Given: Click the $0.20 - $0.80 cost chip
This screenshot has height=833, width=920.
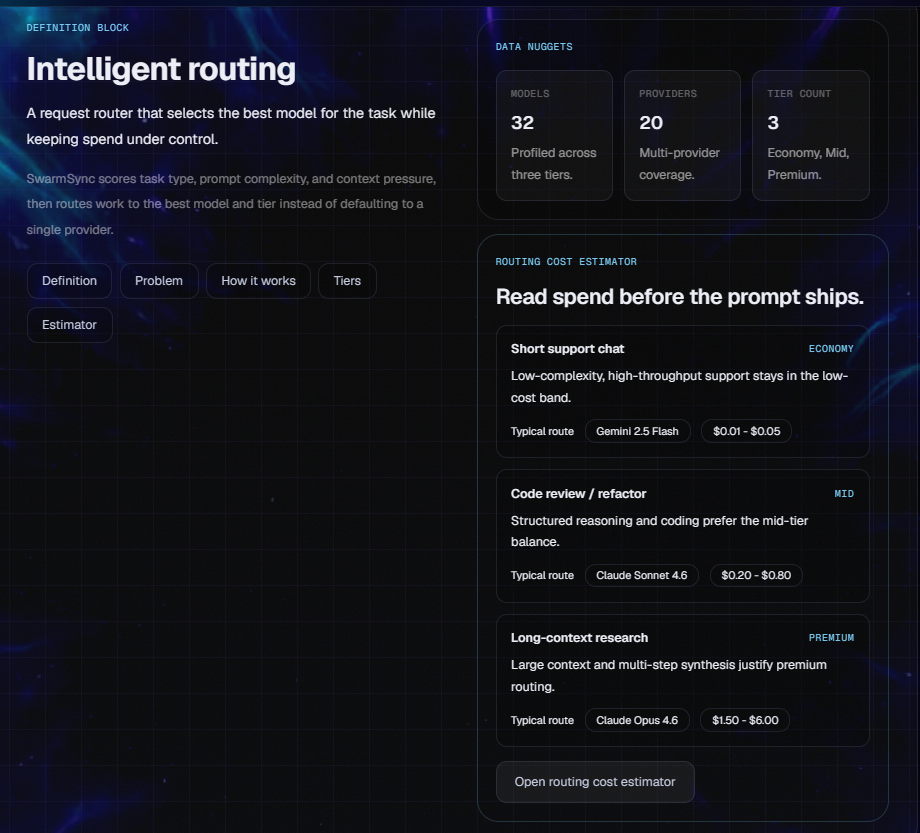Looking at the screenshot, I should pos(756,575).
